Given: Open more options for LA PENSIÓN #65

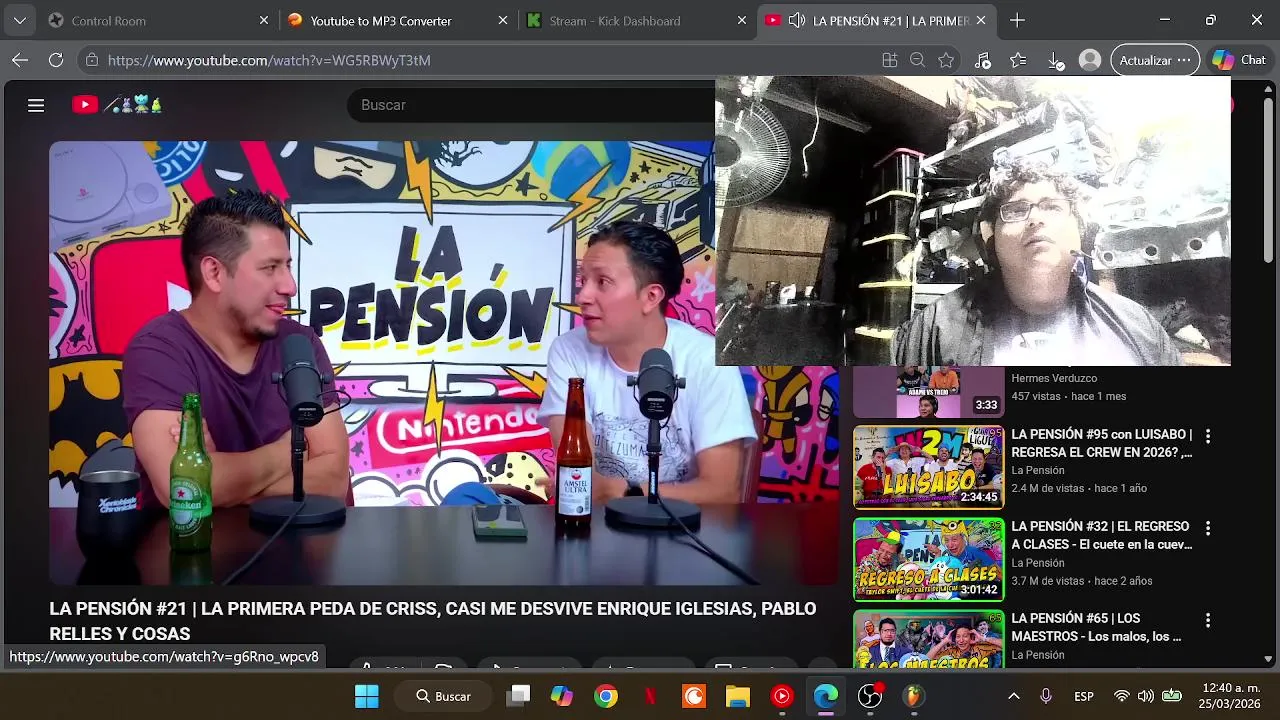Looking at the screenshot, I should (x=1208, y=620).
